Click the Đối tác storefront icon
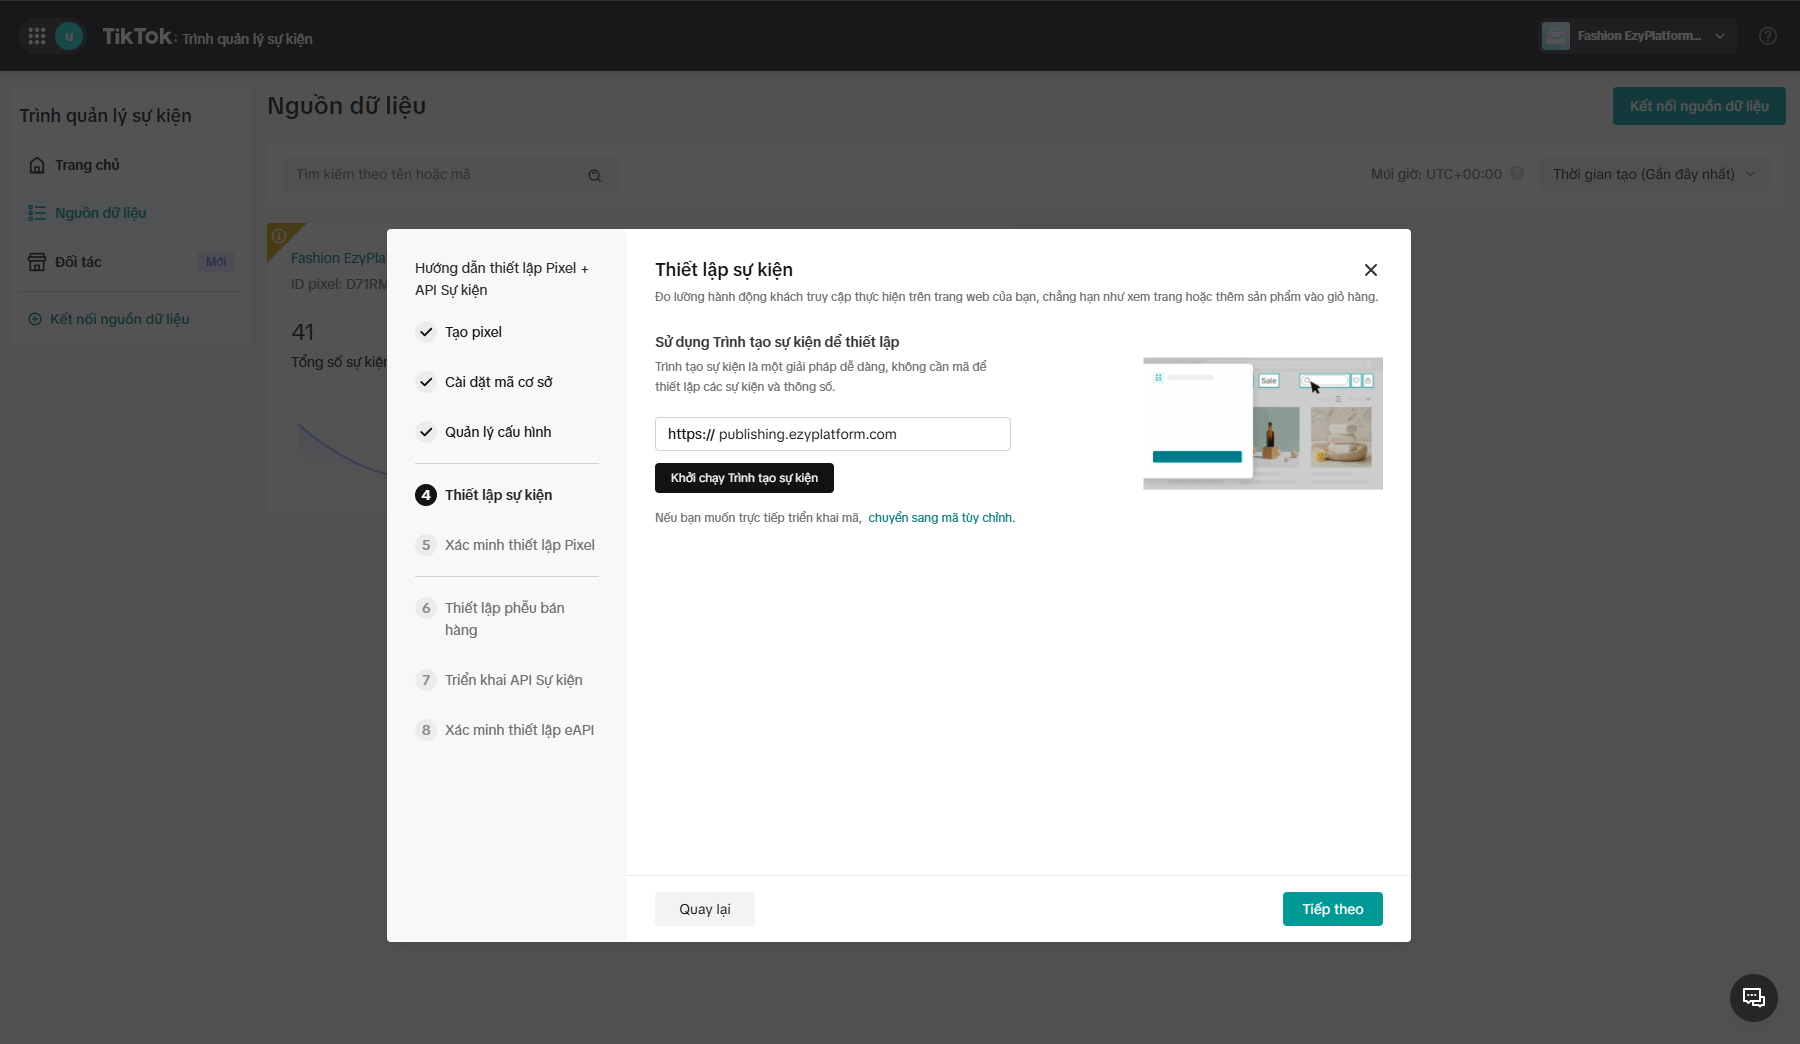The width and height of the screenshot is (1800, 1044). pyautogui.click(x=37, y=262)
